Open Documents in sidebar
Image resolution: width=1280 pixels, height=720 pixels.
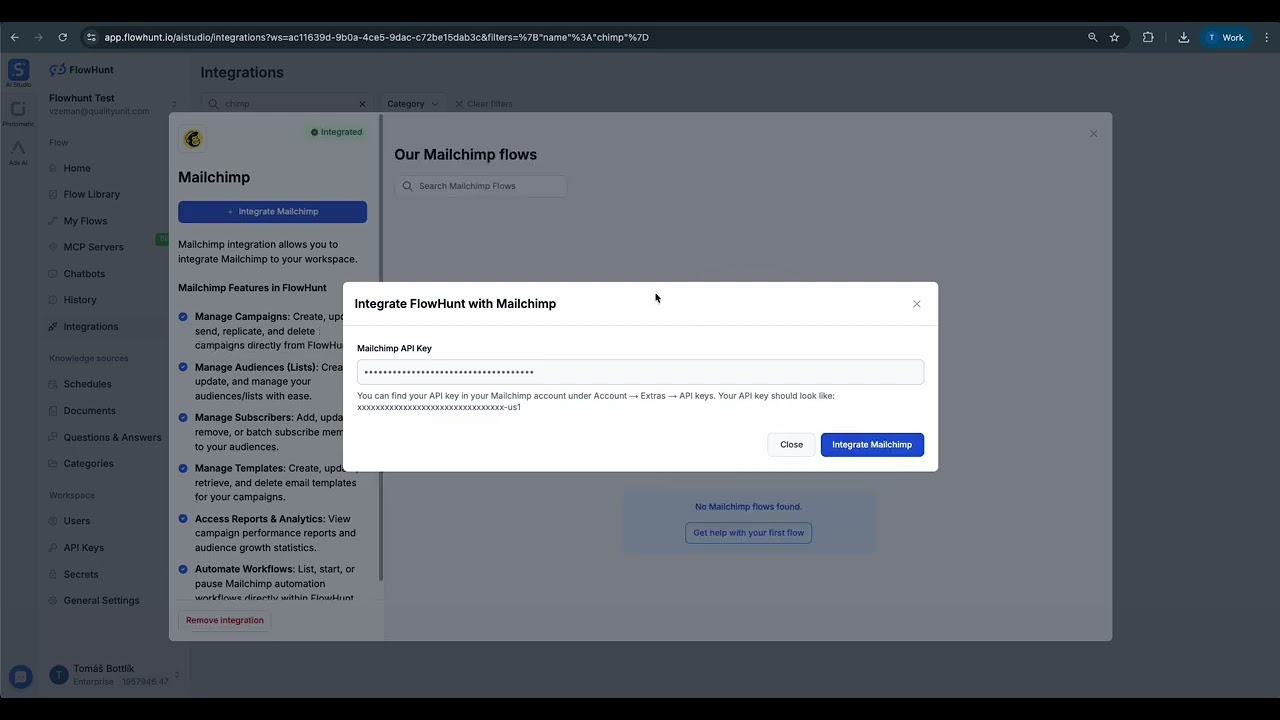pyautogui.click(x=89, y=411)
